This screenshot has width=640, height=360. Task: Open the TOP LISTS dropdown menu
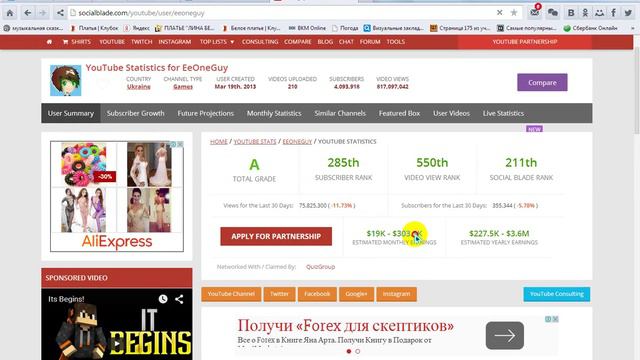click(x=217, y=42)
